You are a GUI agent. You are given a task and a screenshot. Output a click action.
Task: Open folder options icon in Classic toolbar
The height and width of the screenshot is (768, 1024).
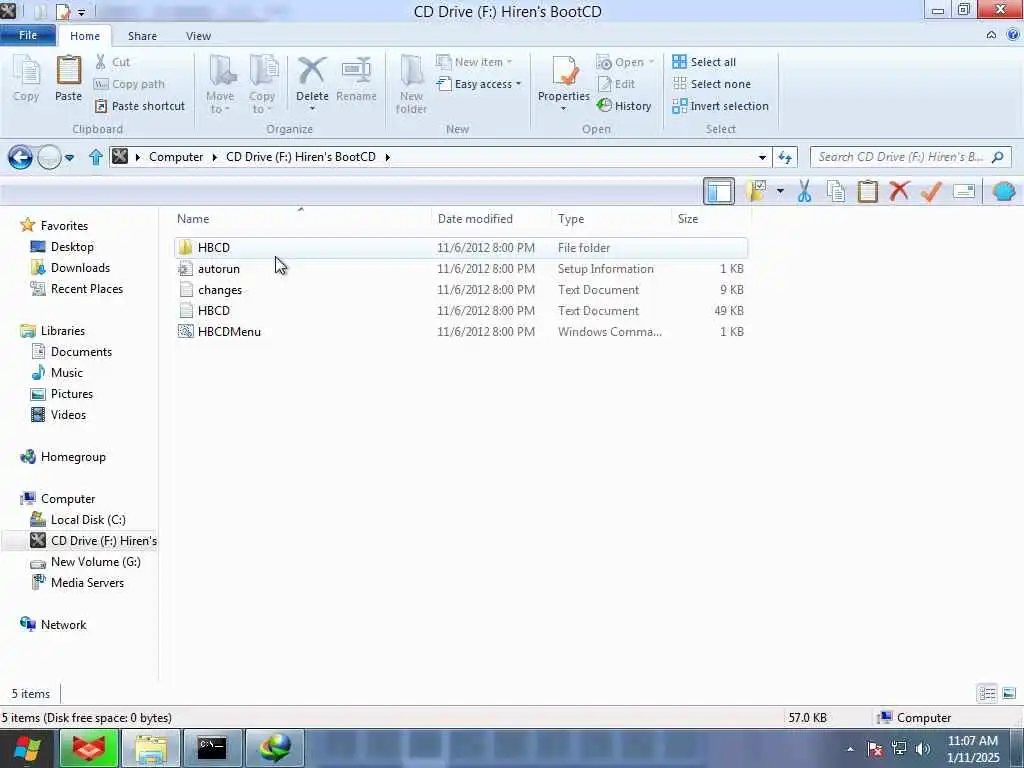[x=756, y=191]
